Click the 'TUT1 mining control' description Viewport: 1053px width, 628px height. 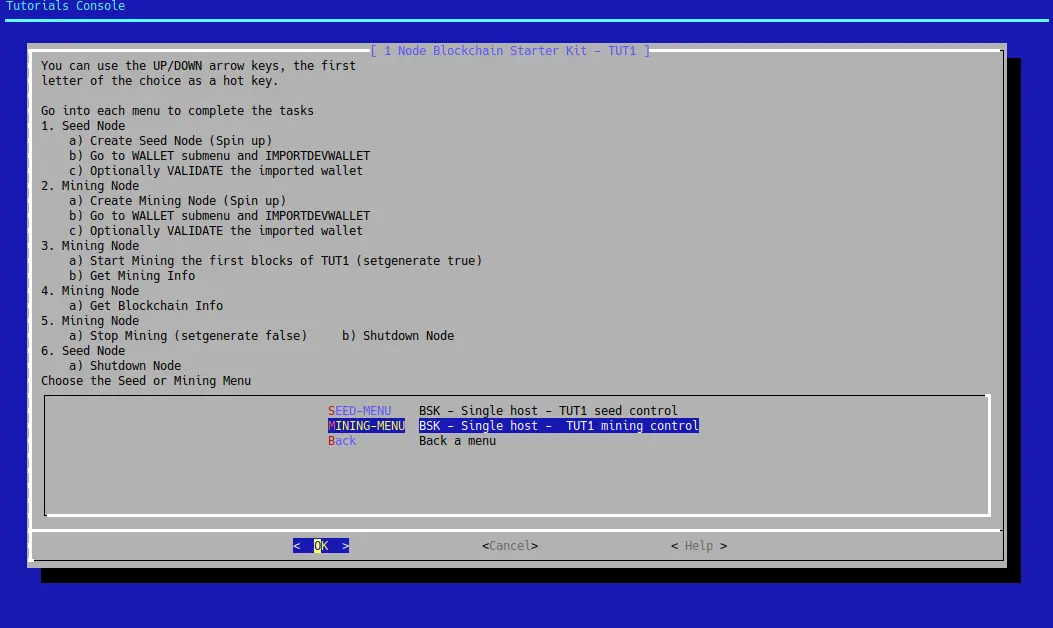click(558, 426)
